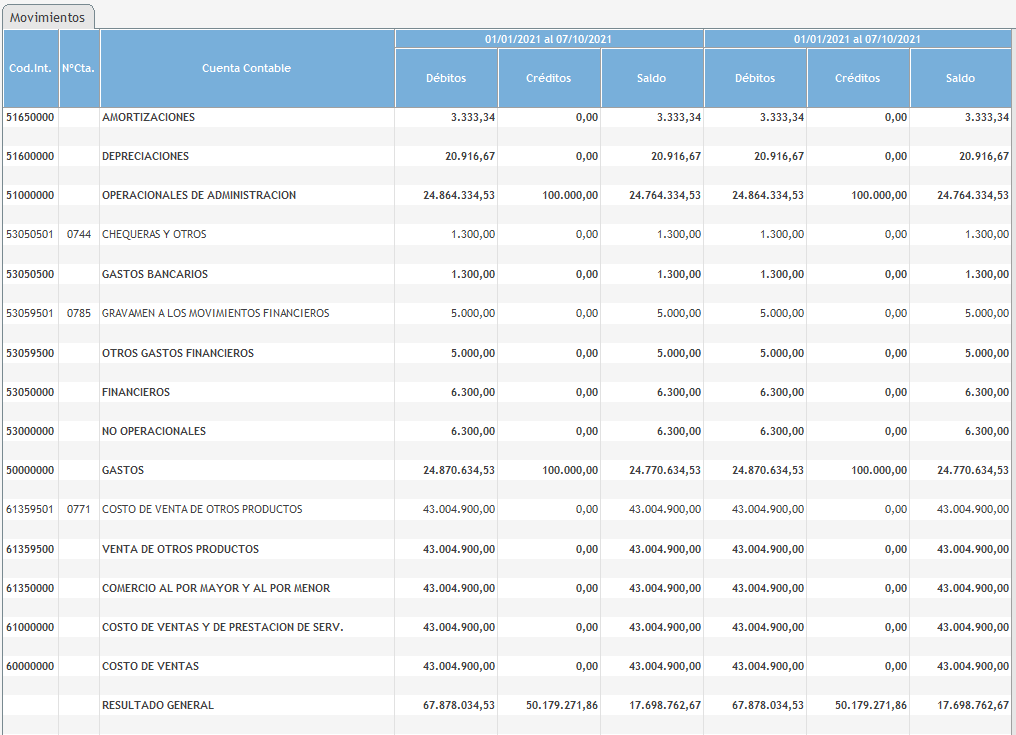Select the RESULTADO GENERAL total row
The image size is (1016, 735).
click(x=158, y=705)
